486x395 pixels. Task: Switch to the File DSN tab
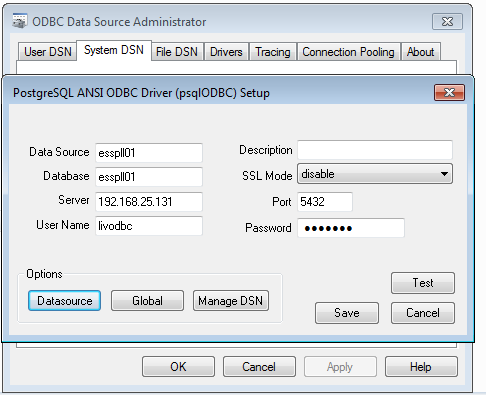point(177,52)
